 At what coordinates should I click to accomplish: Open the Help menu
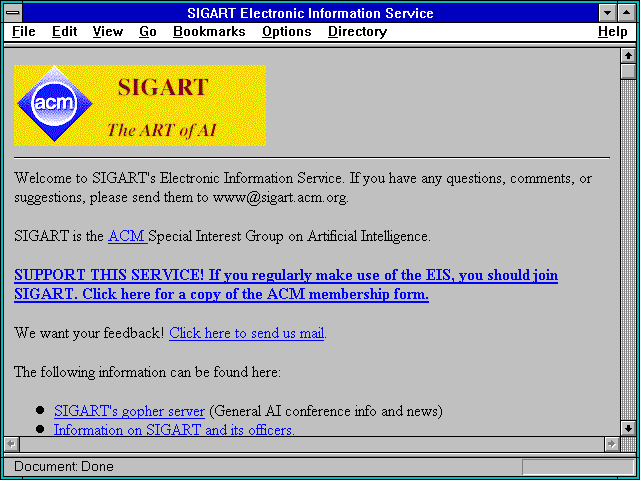point(612,32)
